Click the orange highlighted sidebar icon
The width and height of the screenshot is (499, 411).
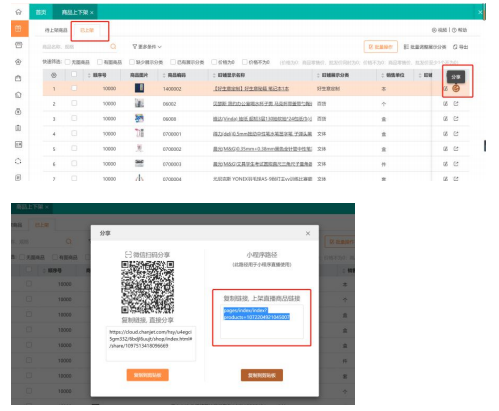click(19, 29)
